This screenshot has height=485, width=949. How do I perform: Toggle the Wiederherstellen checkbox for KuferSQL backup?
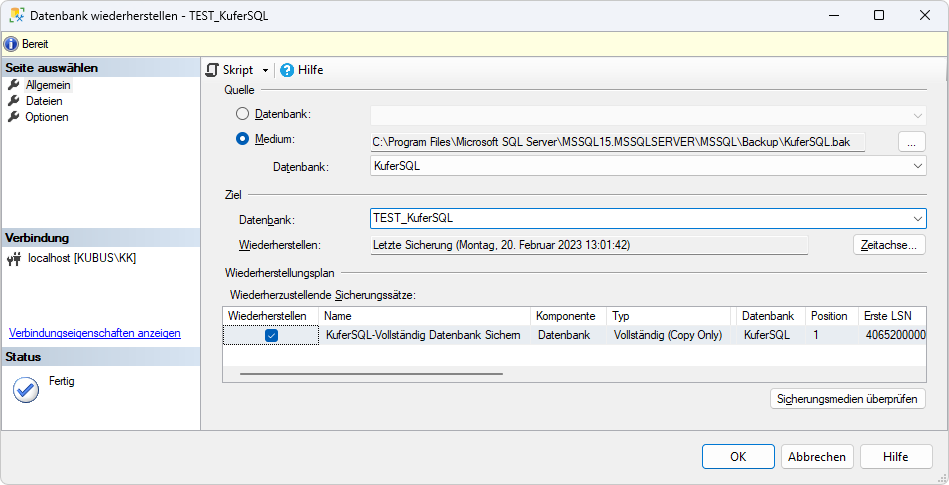coord(271,335)
